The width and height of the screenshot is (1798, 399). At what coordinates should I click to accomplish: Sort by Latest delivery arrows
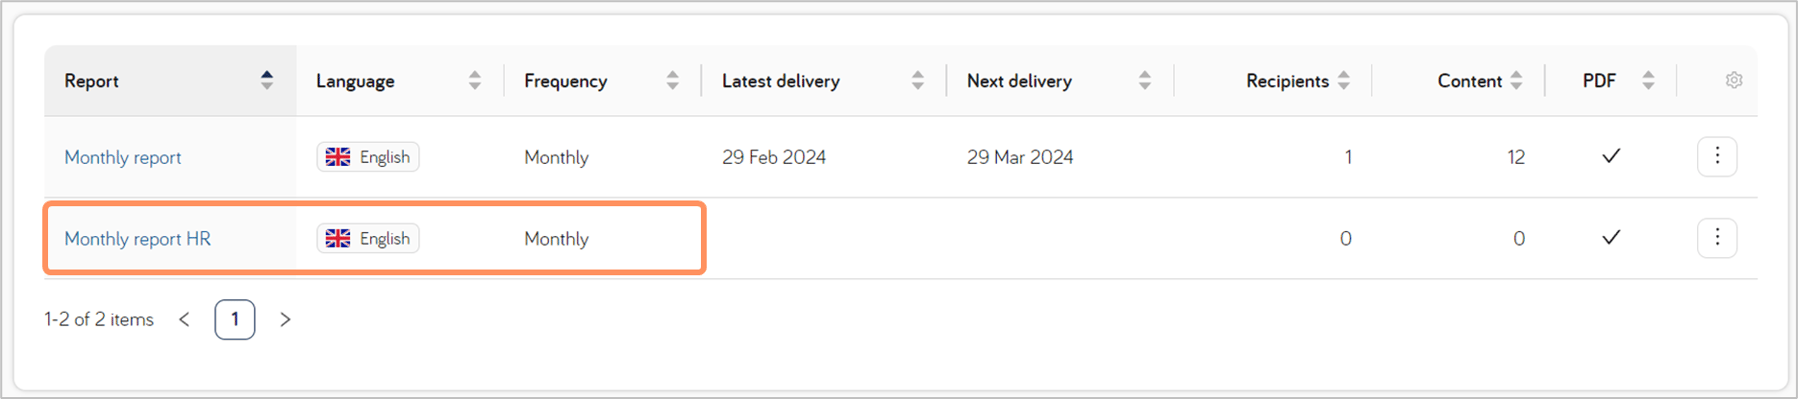point(918,80)
